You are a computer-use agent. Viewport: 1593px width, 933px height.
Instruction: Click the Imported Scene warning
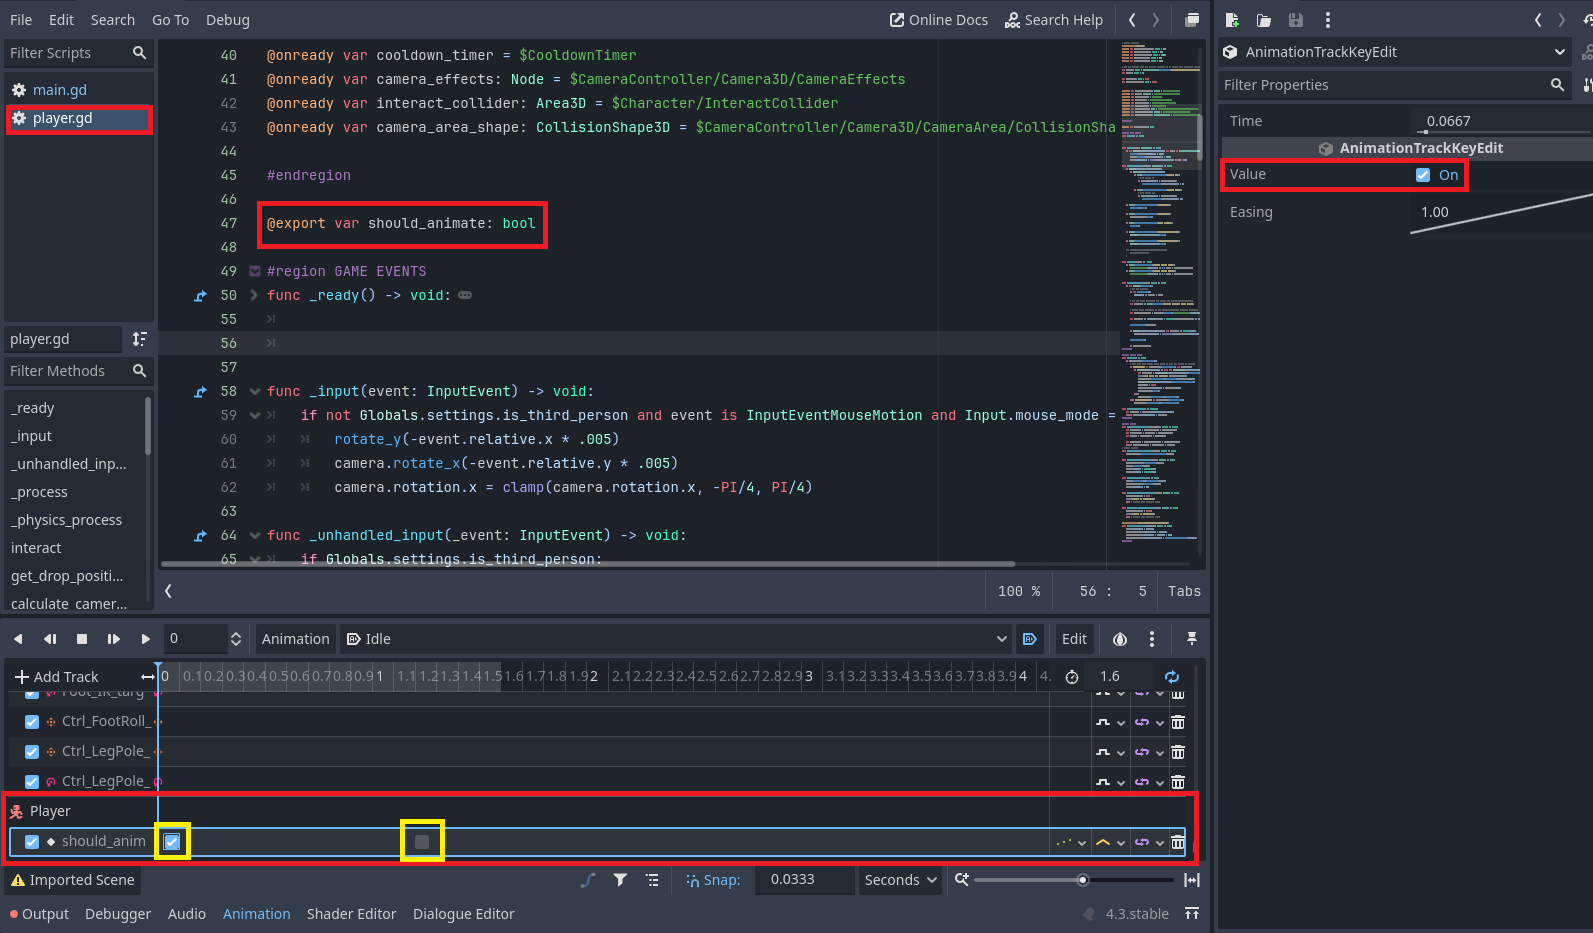point(73,880)
